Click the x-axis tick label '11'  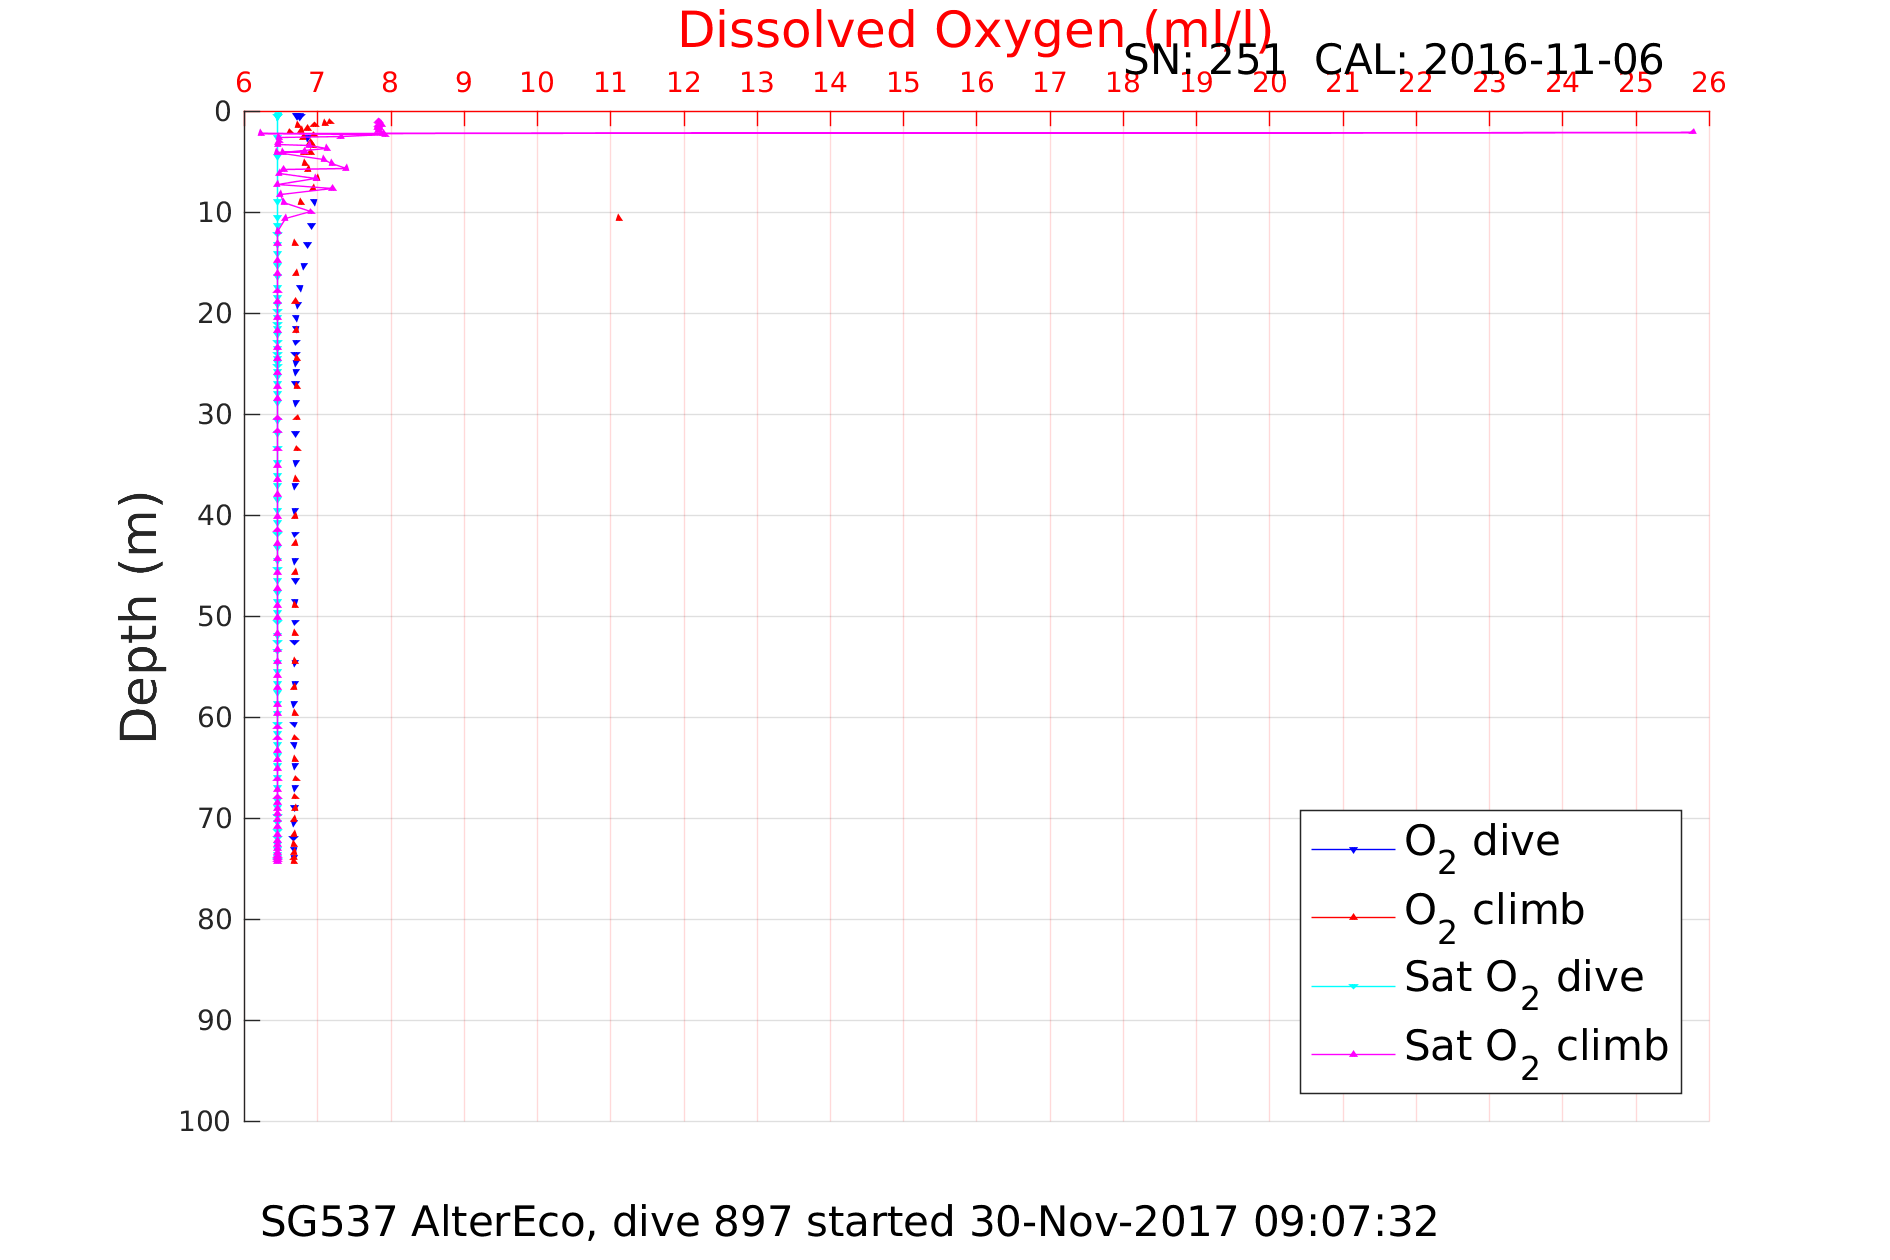click(x=610, y=83)
